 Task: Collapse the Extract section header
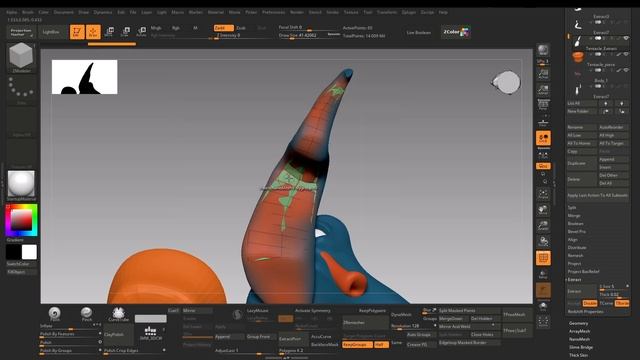point(574,280)
